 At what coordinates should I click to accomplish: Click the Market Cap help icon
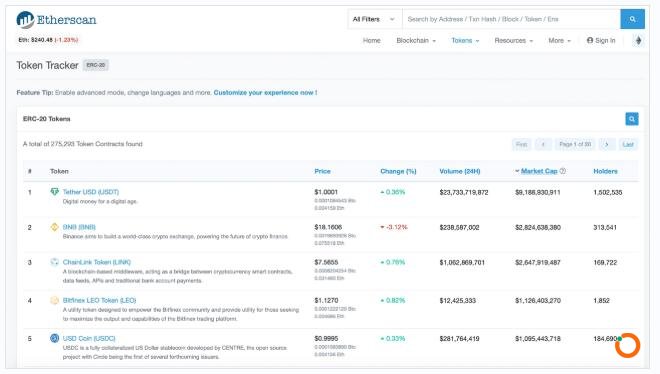point(563,171)
